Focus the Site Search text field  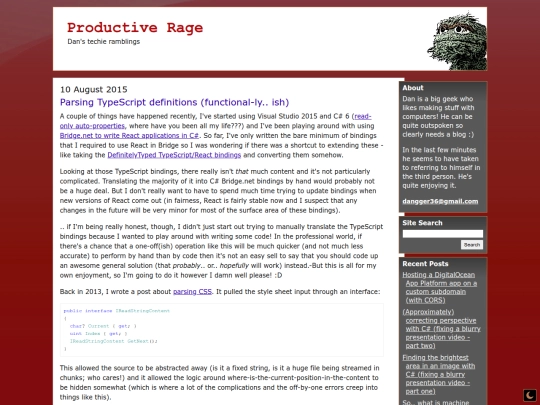click(x=443, y=234)
